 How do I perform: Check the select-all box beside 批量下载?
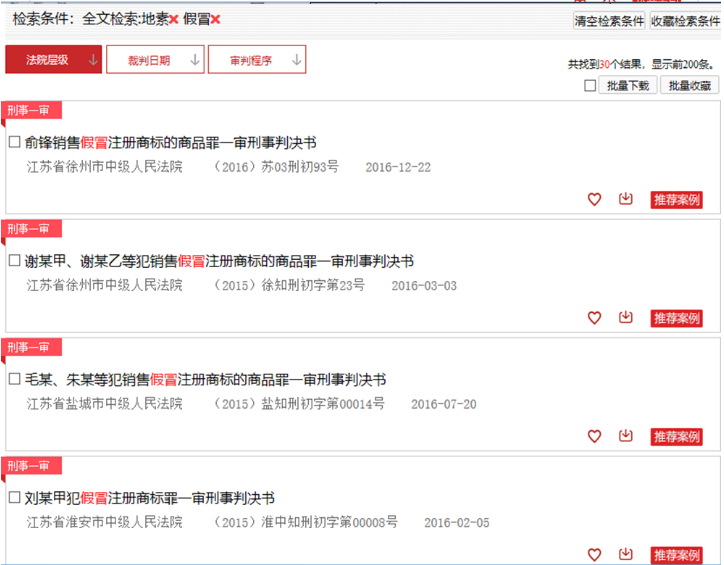(x=590, y=86)
